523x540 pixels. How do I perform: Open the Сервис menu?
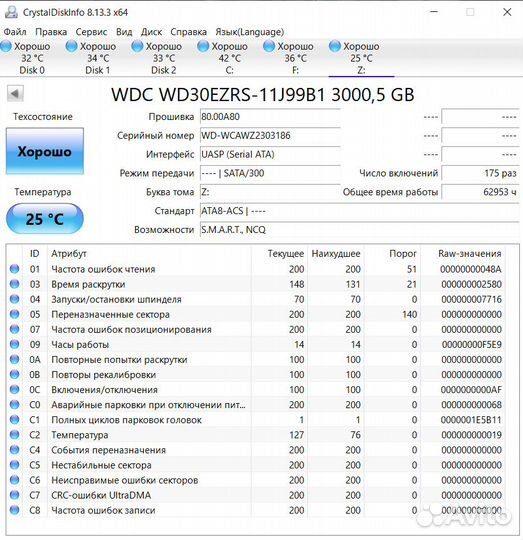click(x=91, y=32)
